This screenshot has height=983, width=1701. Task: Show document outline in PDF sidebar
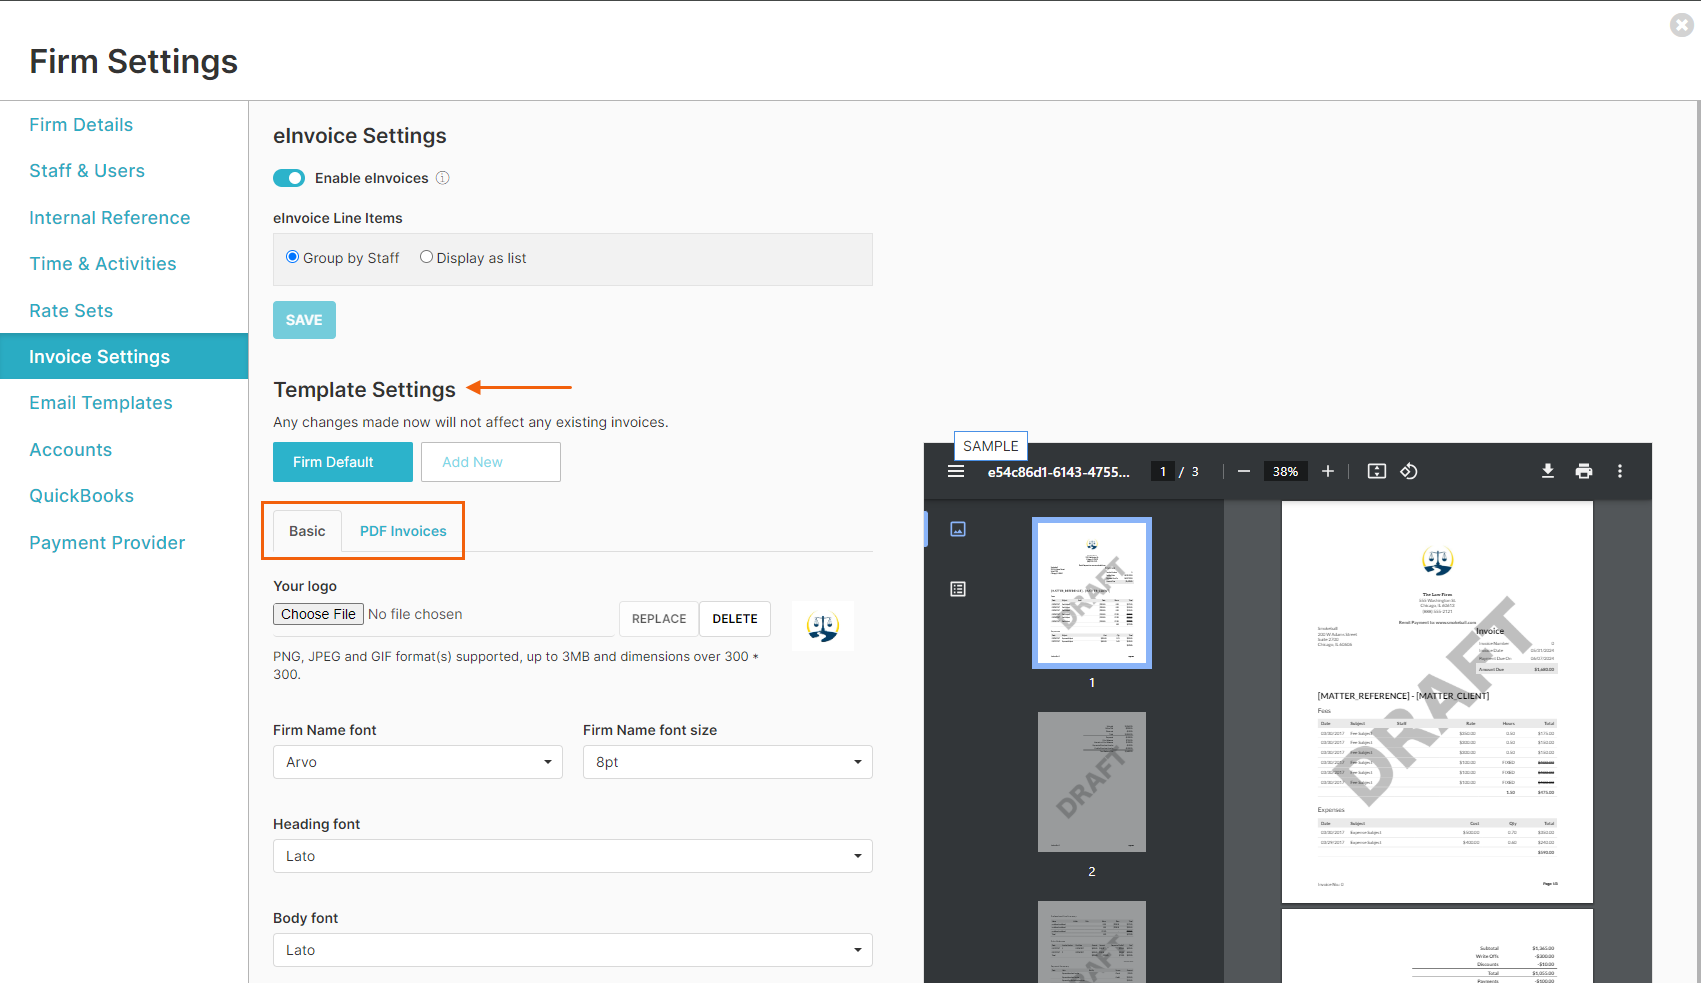(x=958, y=589)
